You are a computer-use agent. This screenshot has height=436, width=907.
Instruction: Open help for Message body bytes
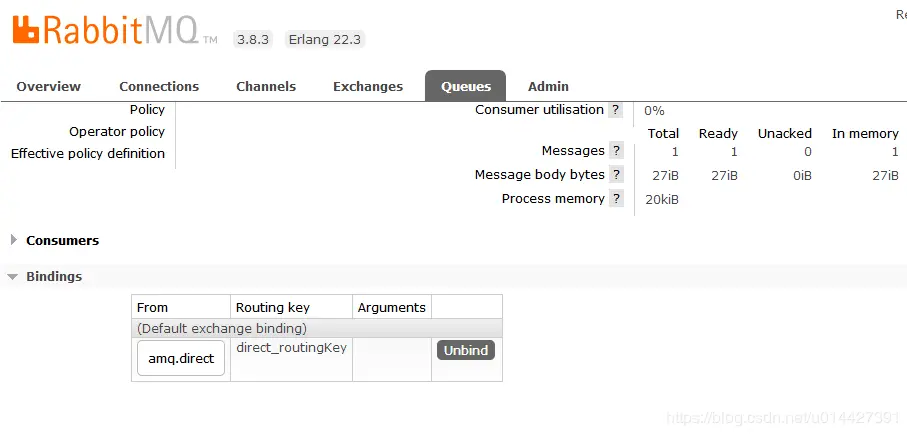coord(616,175)
